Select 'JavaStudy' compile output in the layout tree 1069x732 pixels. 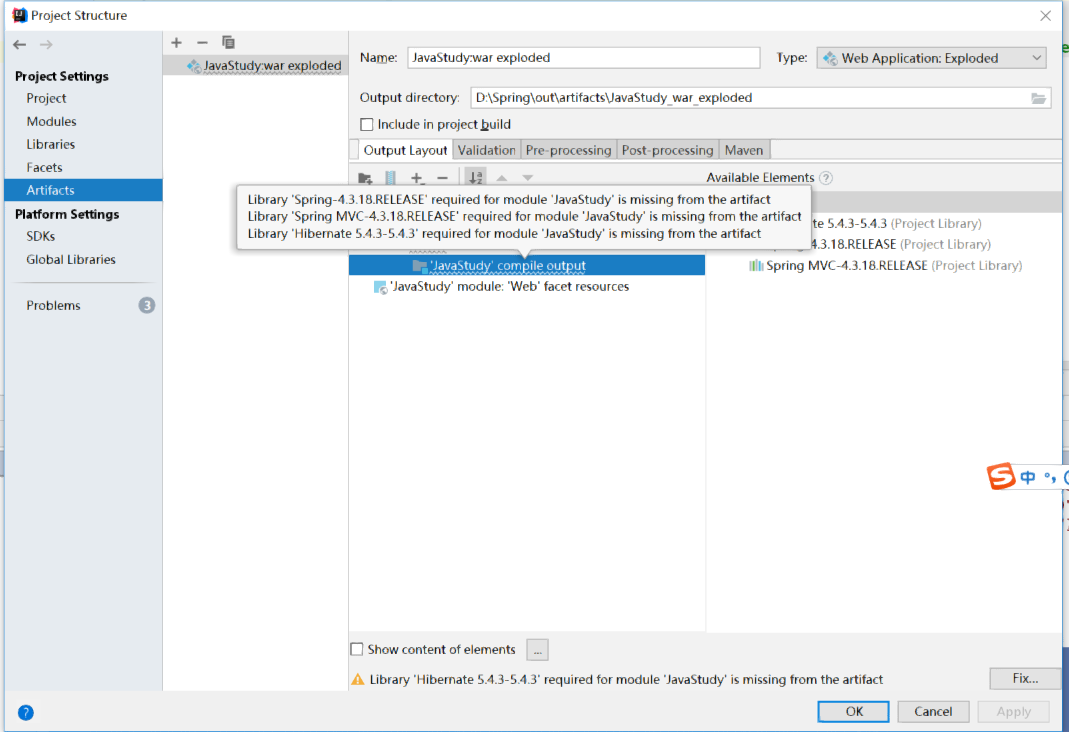coord(527,266)
